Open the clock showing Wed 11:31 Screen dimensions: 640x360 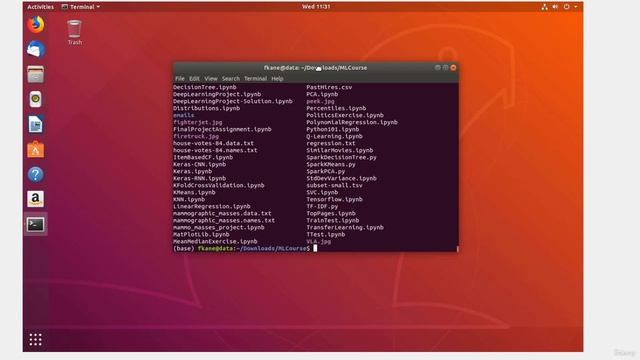coord(316,7)
